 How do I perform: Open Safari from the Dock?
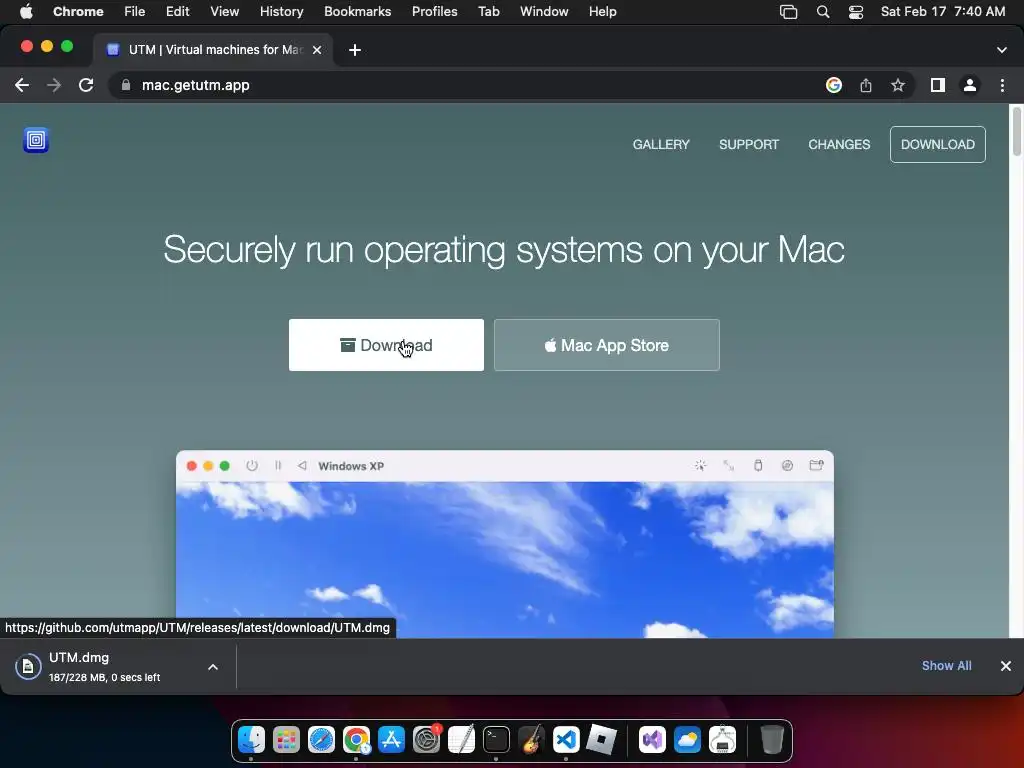pos(321,739)
